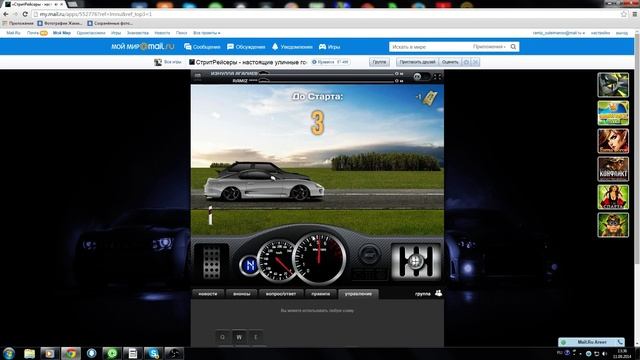Click the blue neutral gear N indicator
Screen dimensions: 640x360
(250, 265)
